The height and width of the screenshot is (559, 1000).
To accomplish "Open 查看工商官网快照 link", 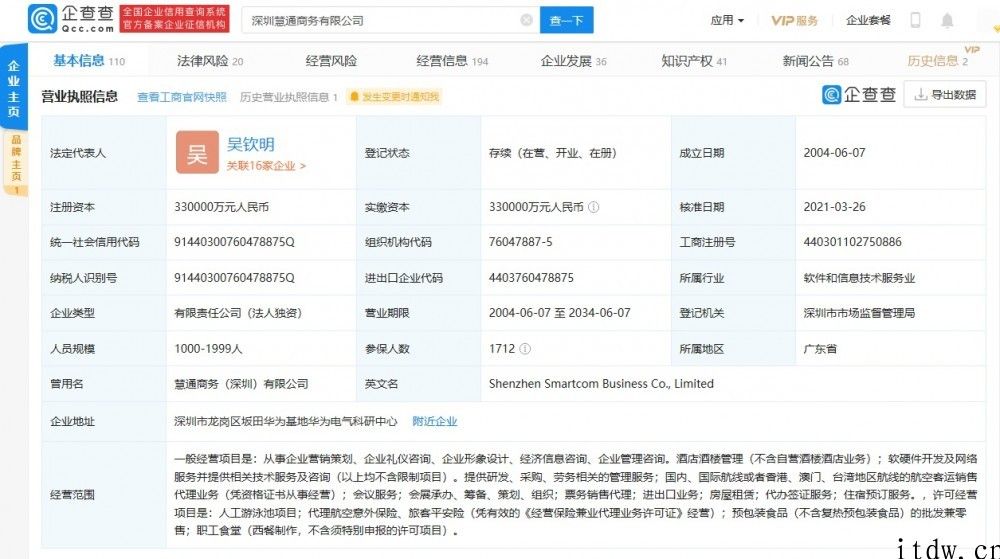I will (x=182, y=97).
